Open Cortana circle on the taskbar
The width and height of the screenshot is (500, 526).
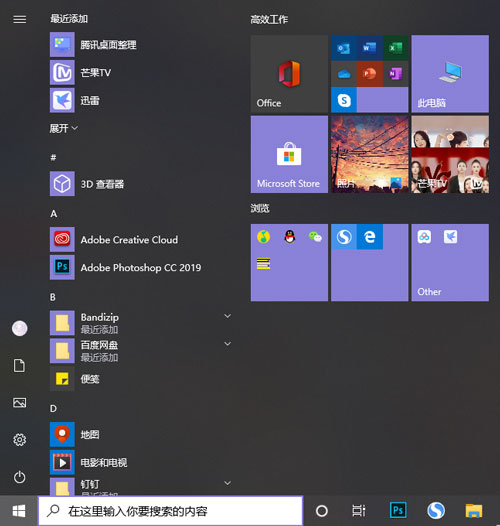(322, 511)
